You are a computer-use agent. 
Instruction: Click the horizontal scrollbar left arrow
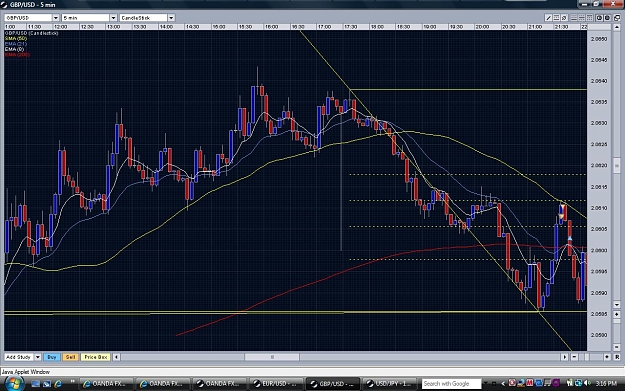[x=116, y=357]
